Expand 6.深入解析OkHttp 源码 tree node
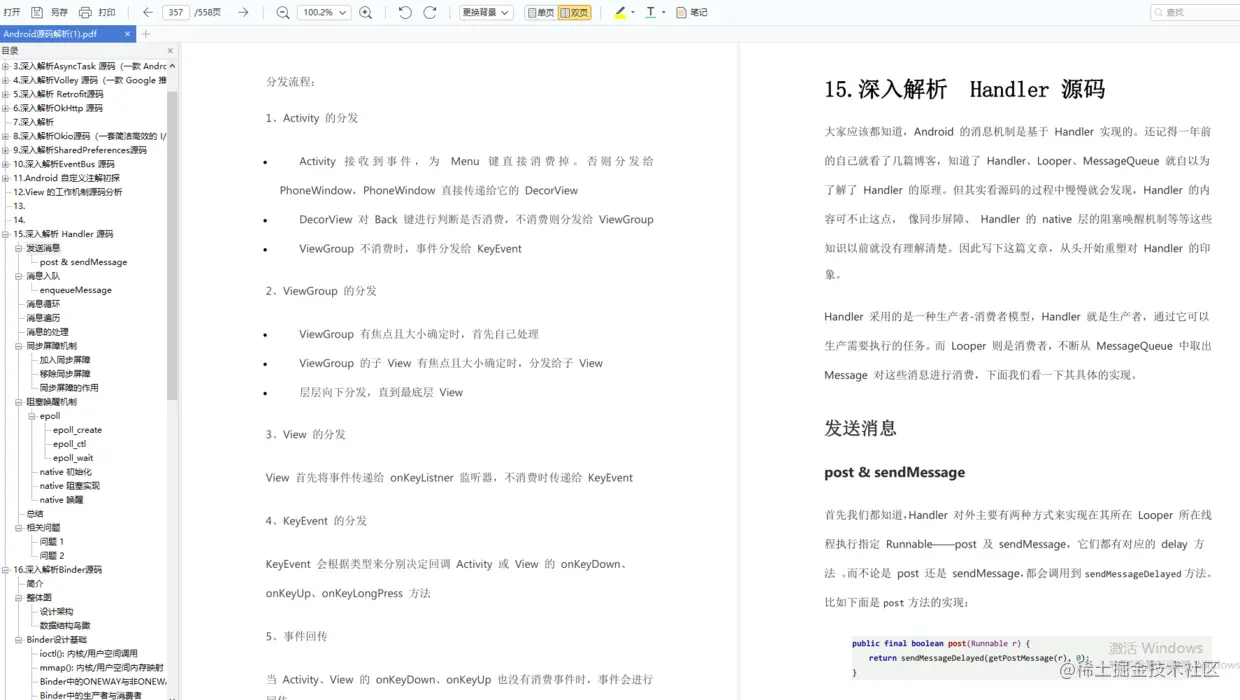 pyautogui.click(x=5, y=108)
